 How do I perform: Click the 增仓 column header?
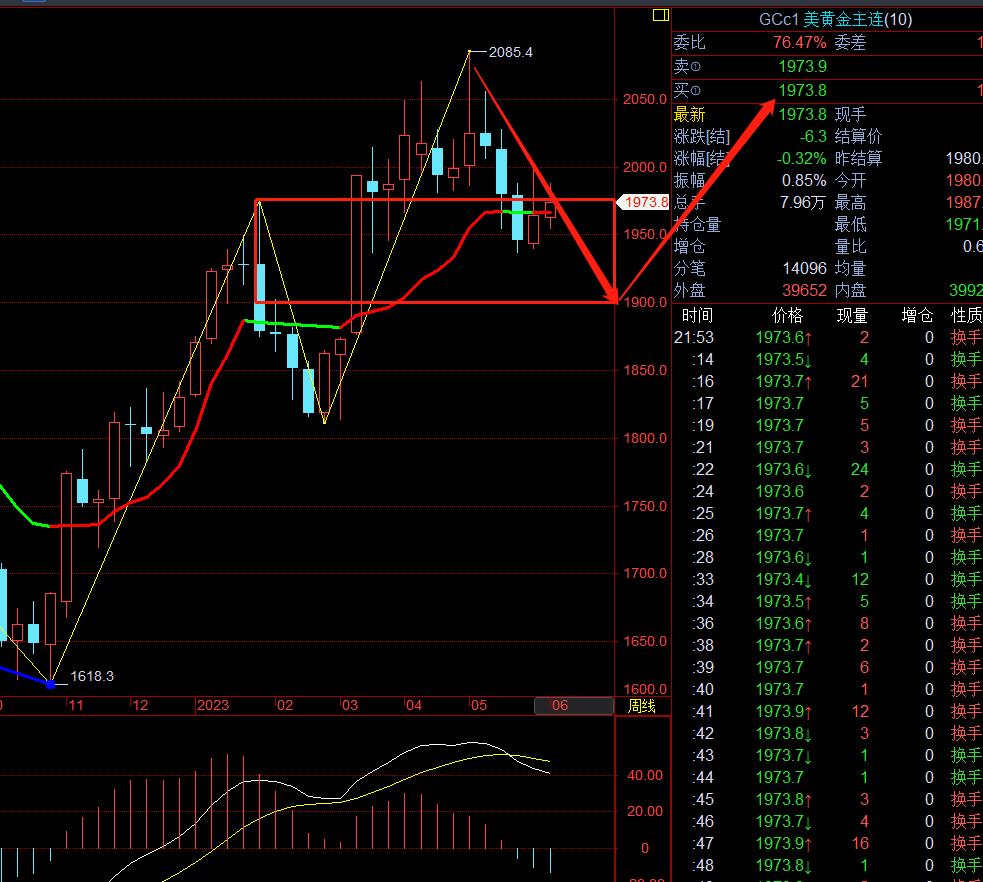pos(917,315)
